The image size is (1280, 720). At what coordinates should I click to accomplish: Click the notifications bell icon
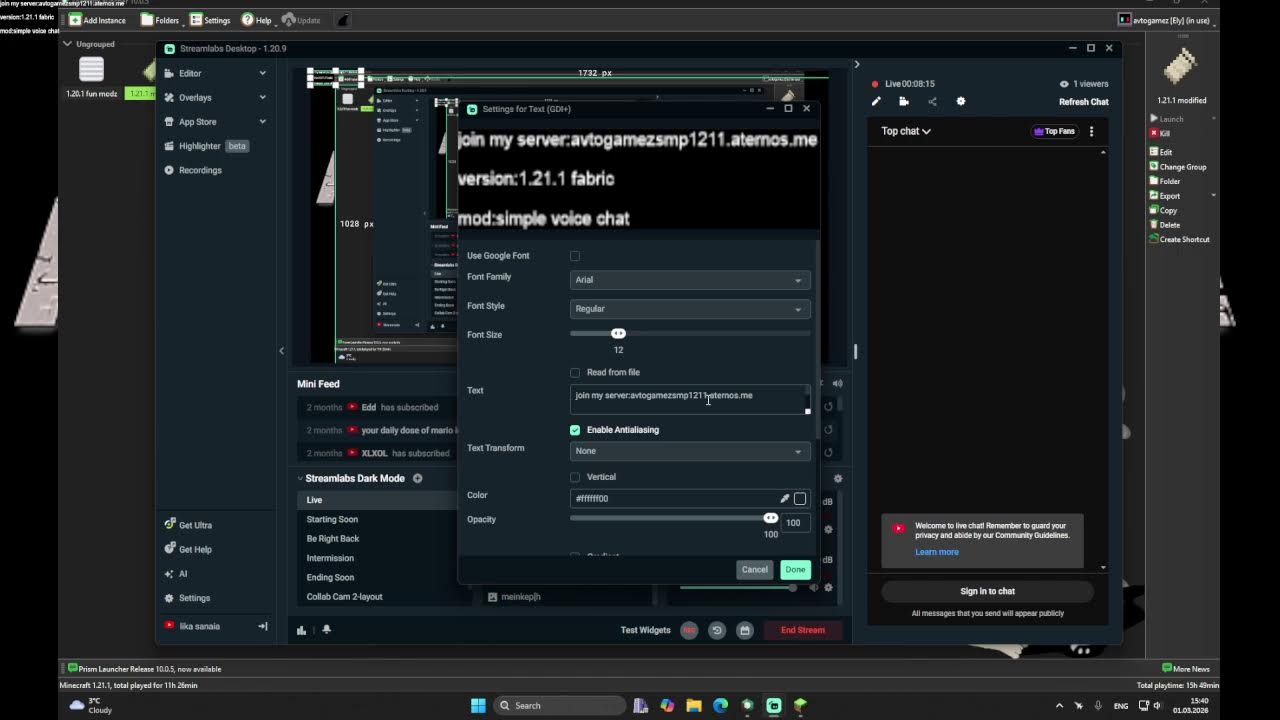[326, 630]
